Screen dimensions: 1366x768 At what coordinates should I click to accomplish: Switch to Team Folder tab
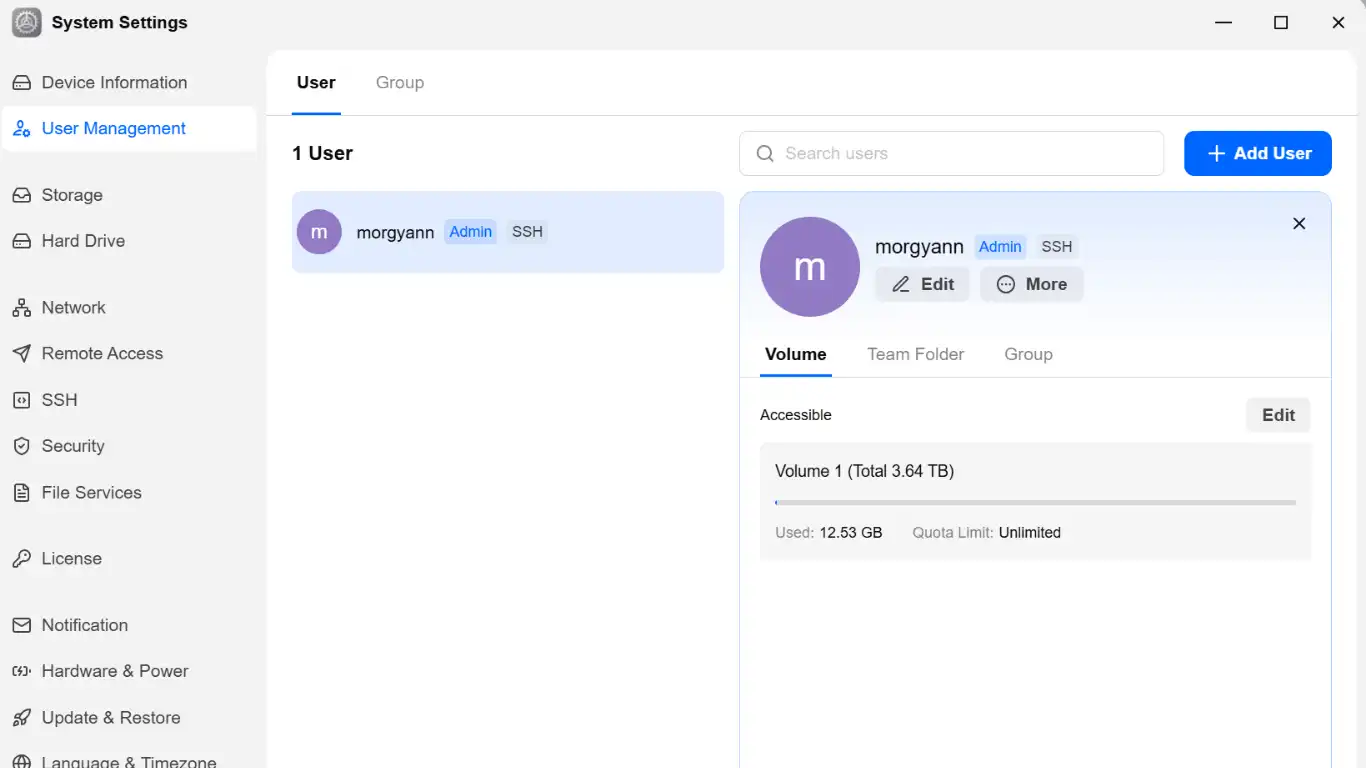916,354
